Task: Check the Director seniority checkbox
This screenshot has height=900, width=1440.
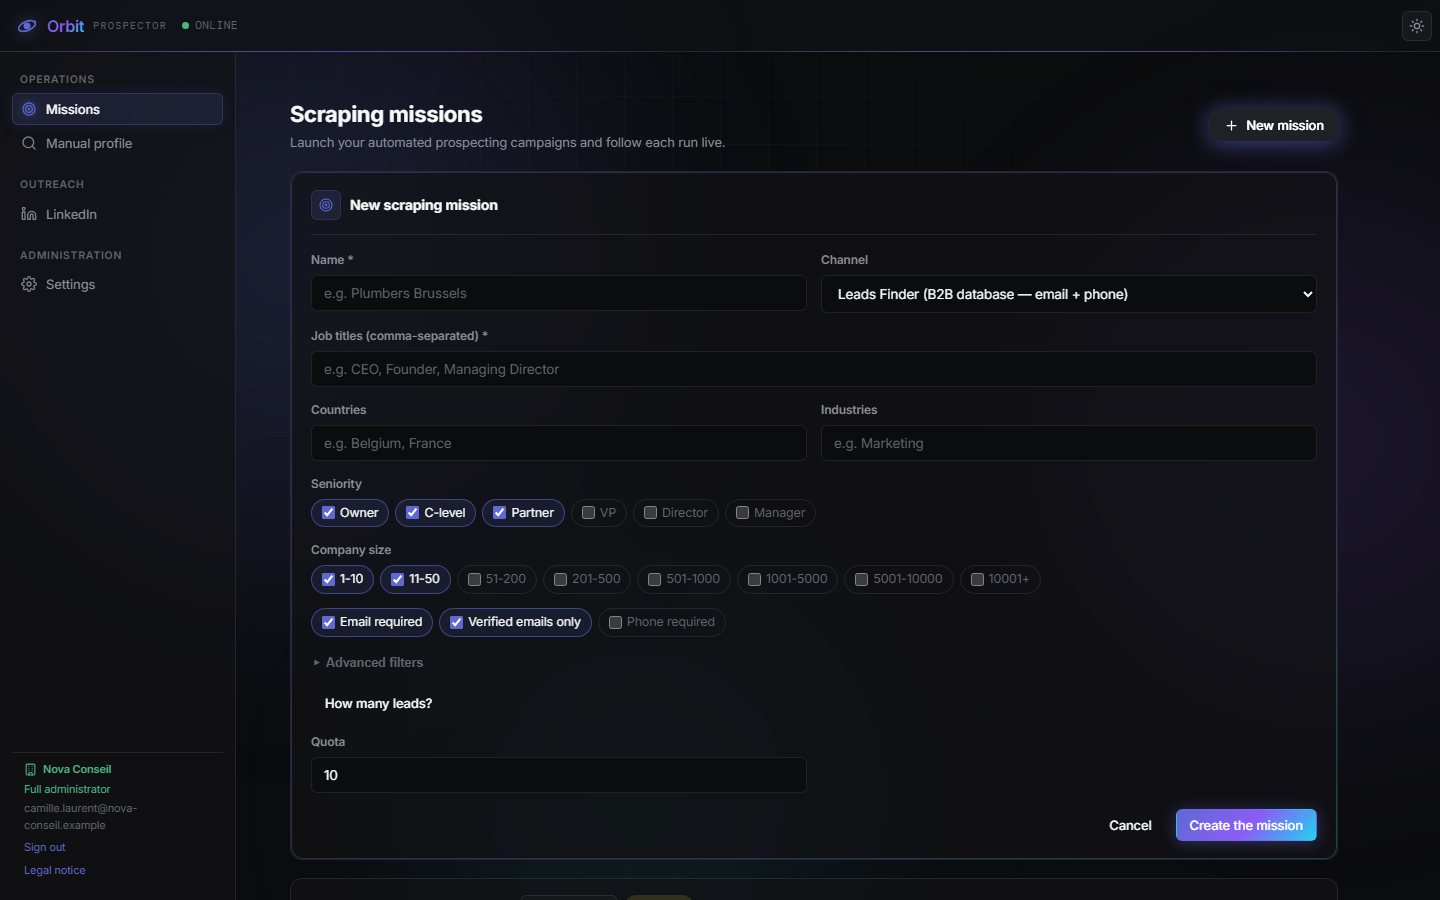Action: 650,513
